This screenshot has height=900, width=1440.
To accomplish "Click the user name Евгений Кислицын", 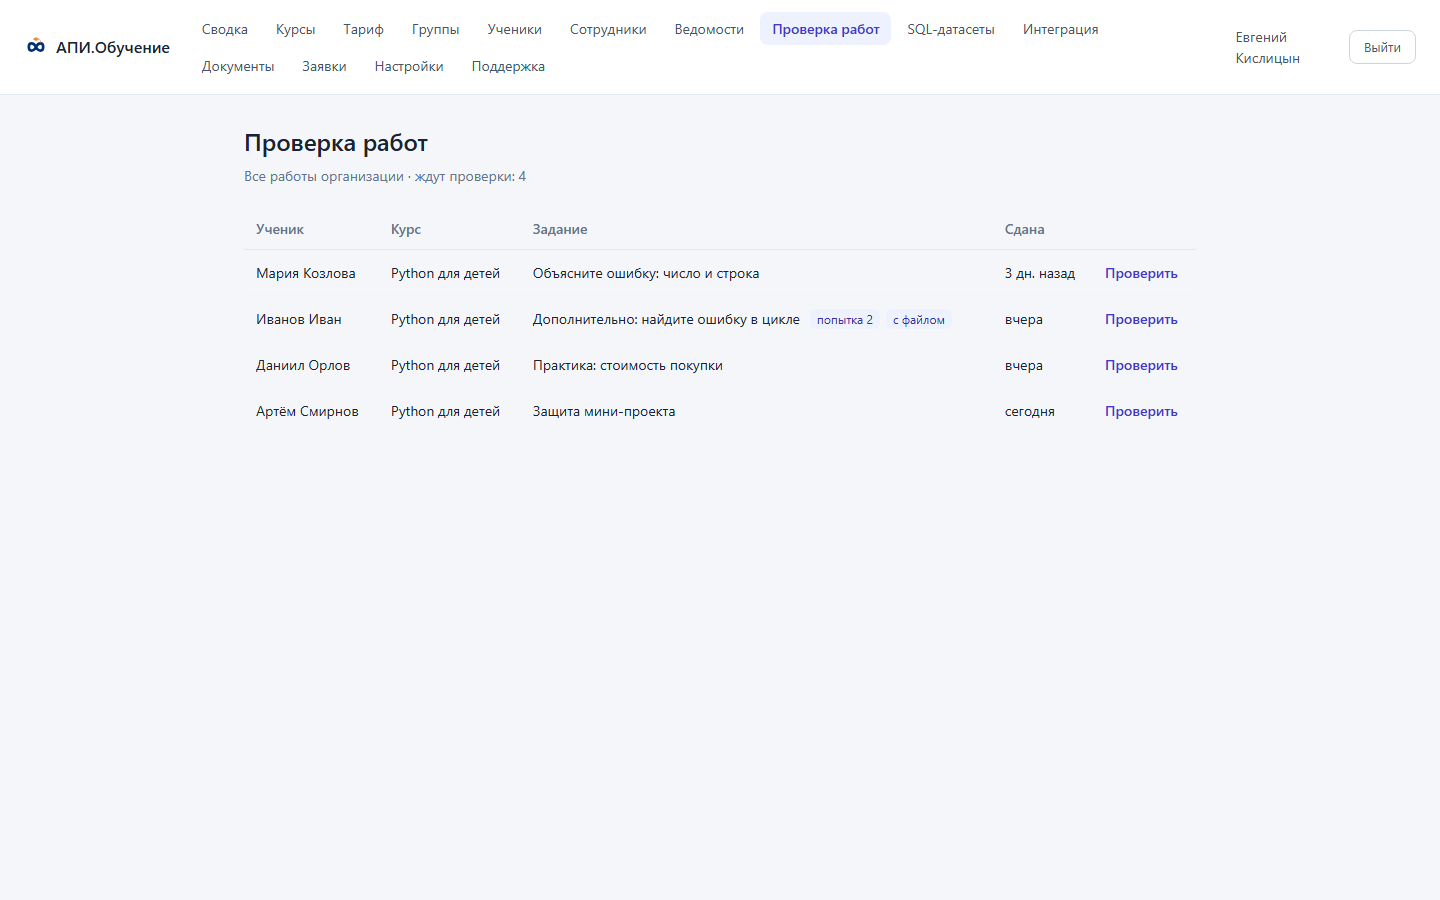I will coord(1268,47).
